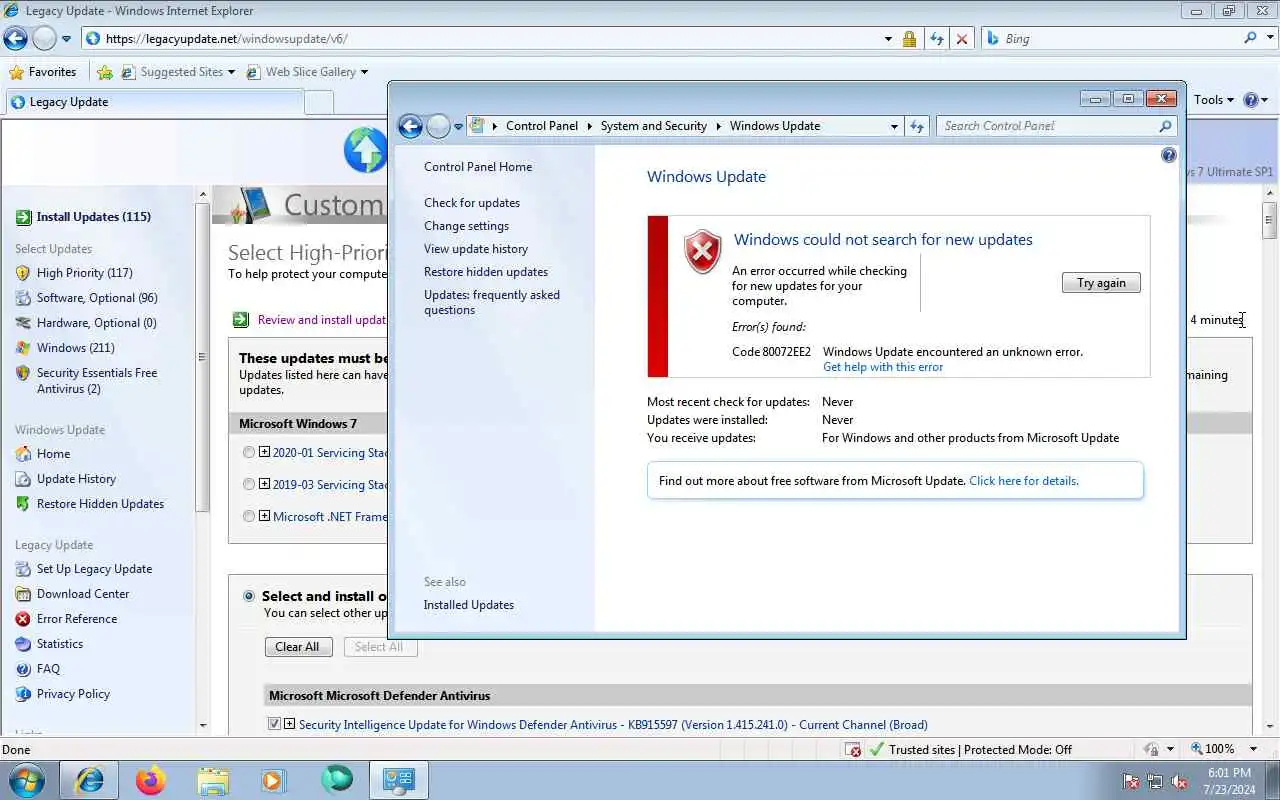The width and height of the screenshot is (1280, 800).
Task: Click the Install Updates green arrow icon
Action: tap(23, 217)
